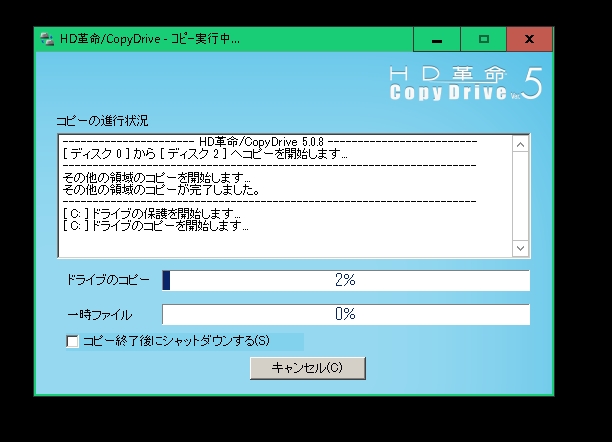Click log line 'その他の領域のコピーが完了しました。'

pyautogui.click(x=162, y=190)
